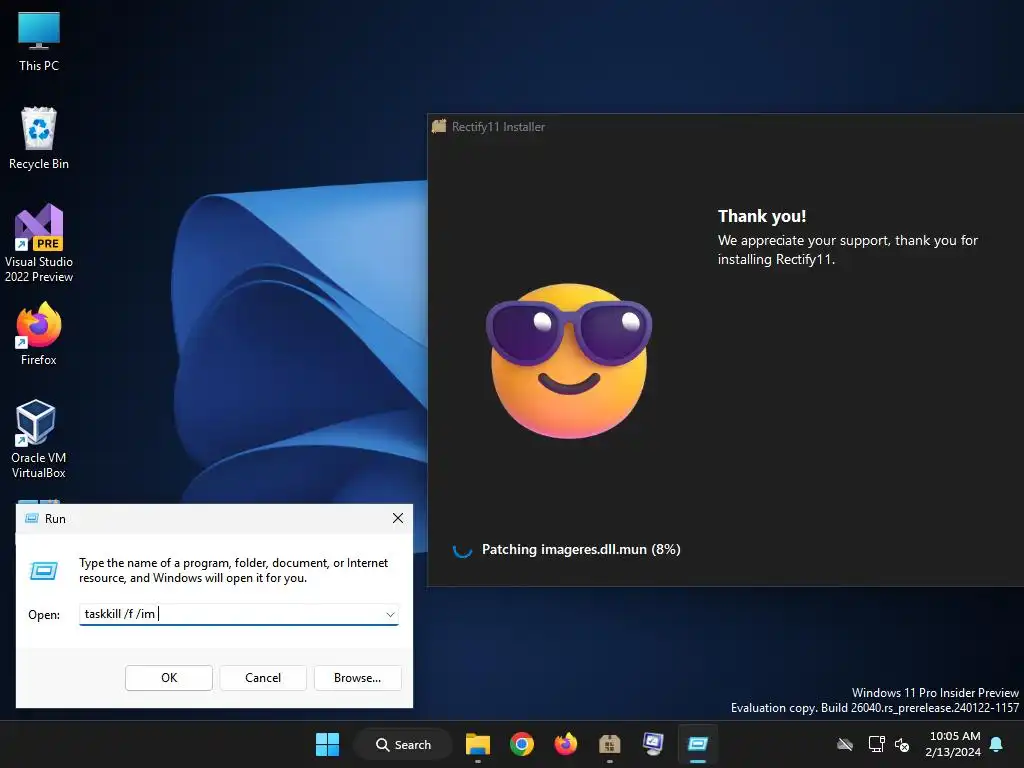The width and height of the screenshot is (1024, 768).
Task: Select the Recycle Bin desktop icon
Action: (39, 138)
